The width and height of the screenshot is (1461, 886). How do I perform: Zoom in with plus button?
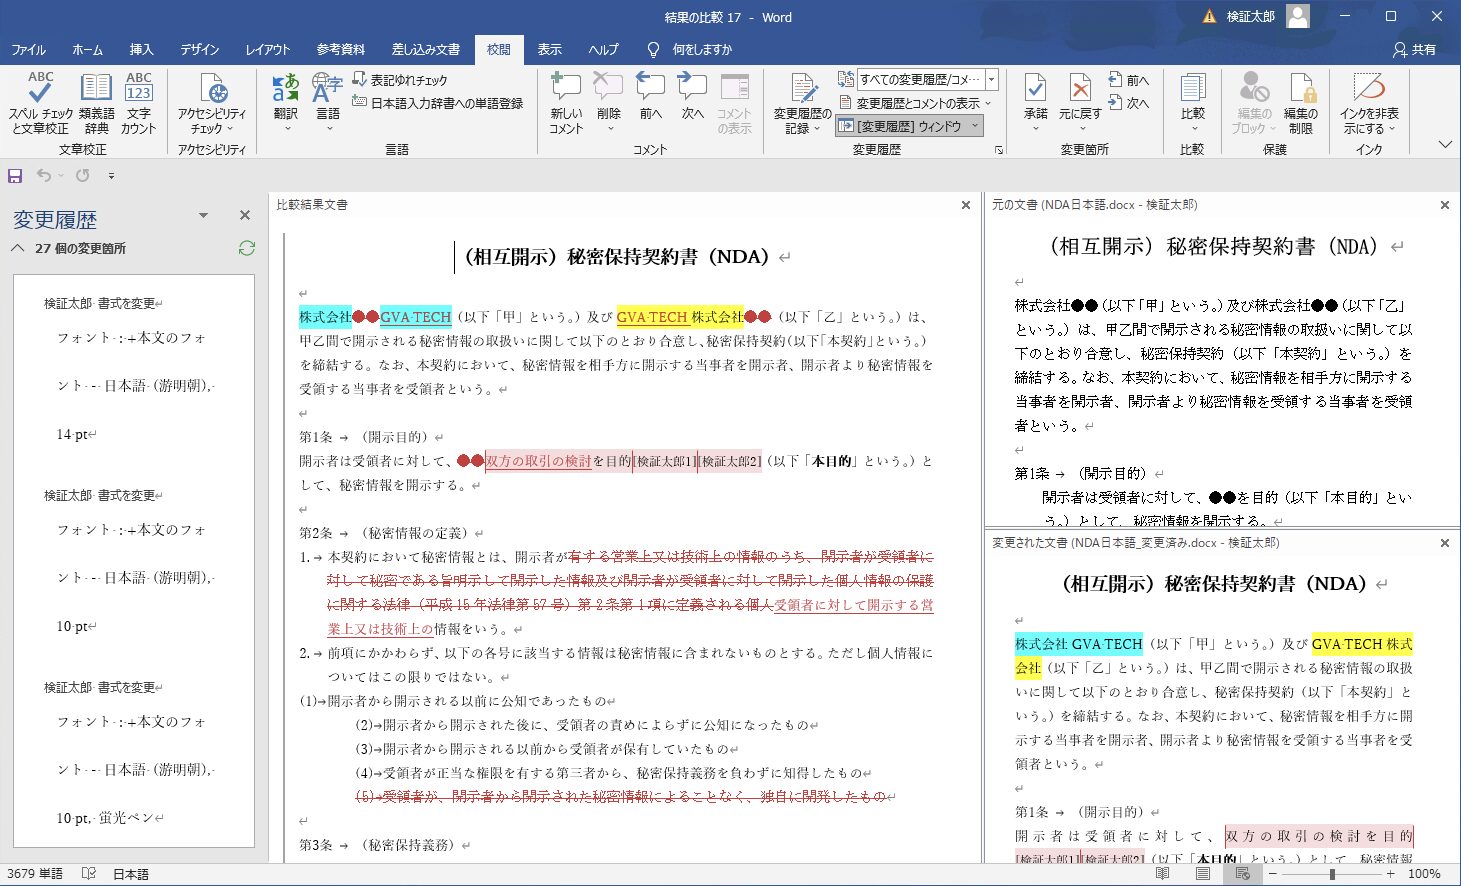(x=1390, y=874)
